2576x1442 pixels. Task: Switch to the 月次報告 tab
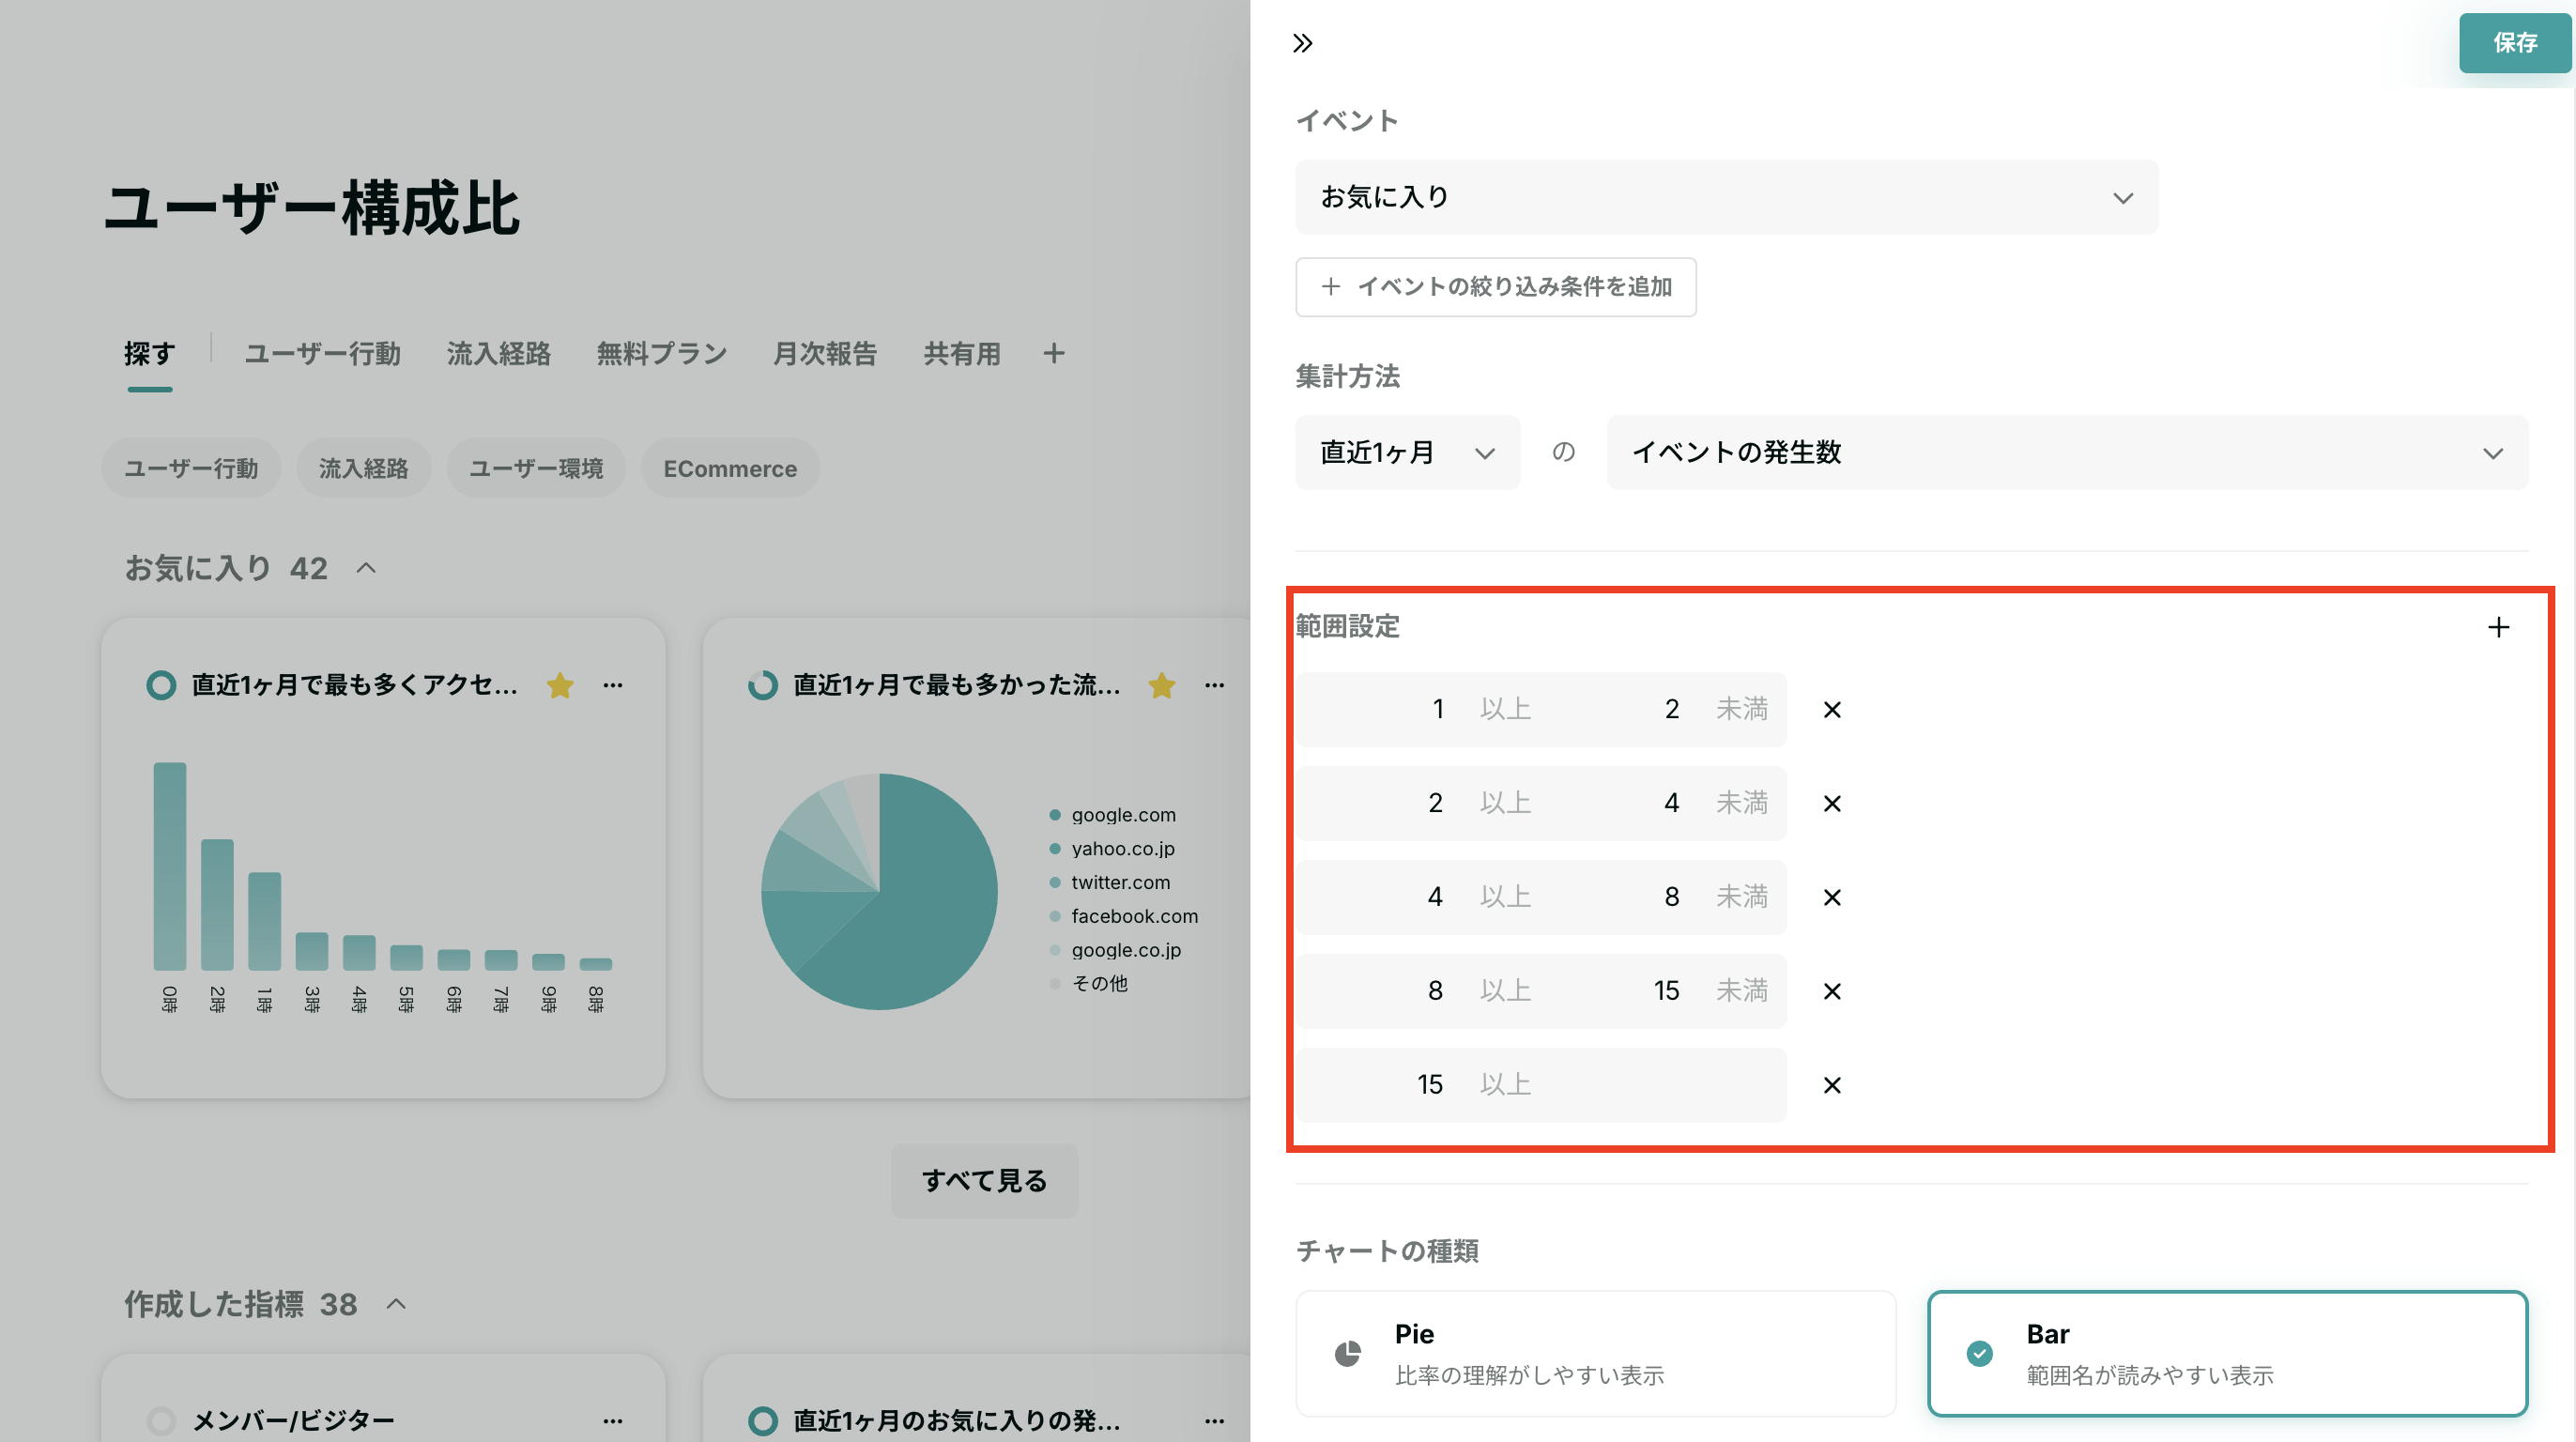click(825, 354)
